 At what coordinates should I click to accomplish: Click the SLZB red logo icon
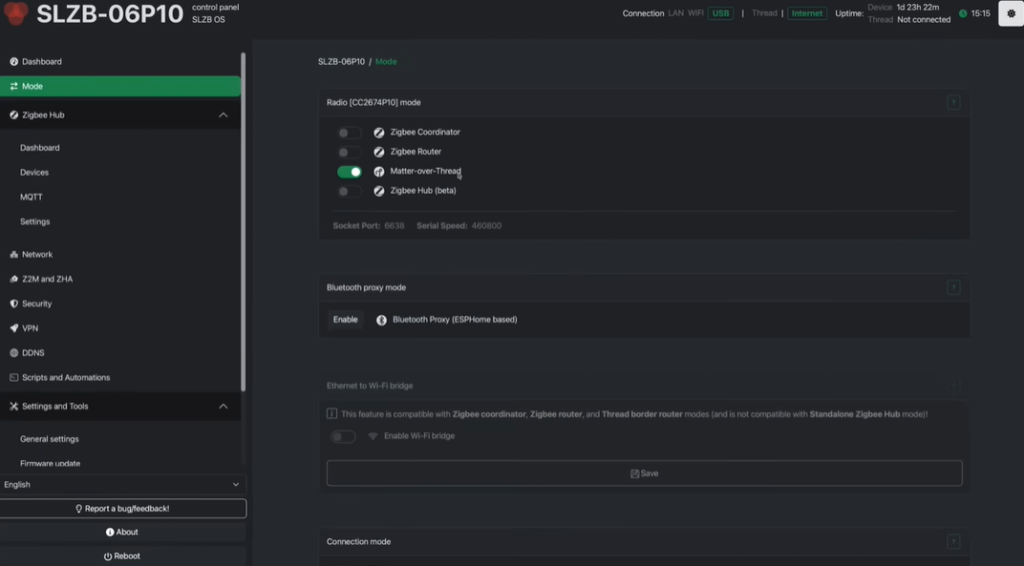coord(15,12)
